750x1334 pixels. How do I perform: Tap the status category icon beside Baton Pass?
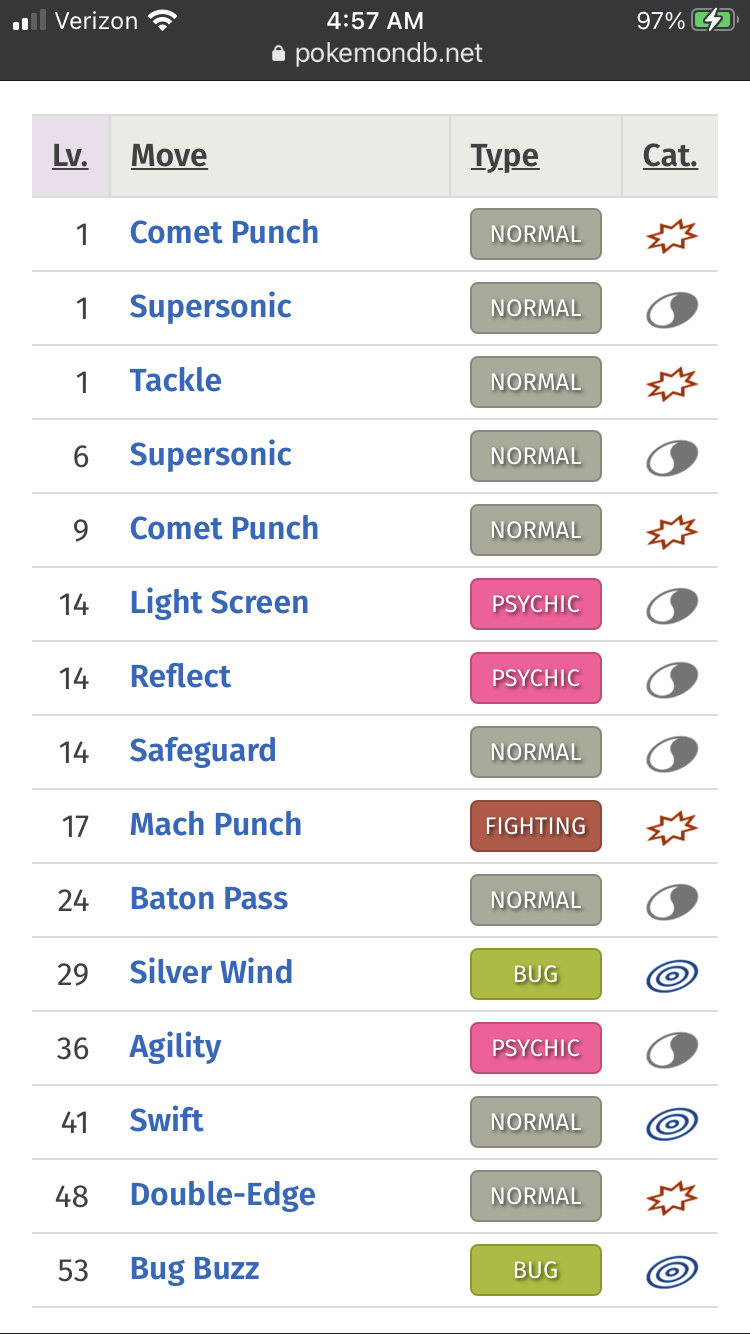pos(671,900)
